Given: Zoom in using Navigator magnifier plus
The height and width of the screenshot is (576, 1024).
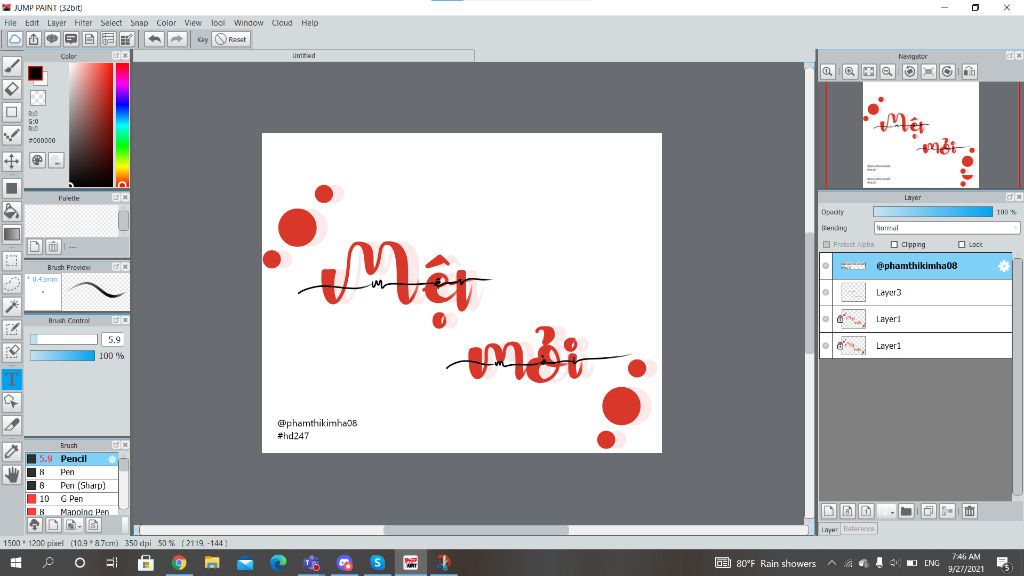Looking at the screenshot, I should tap(850, 72).
